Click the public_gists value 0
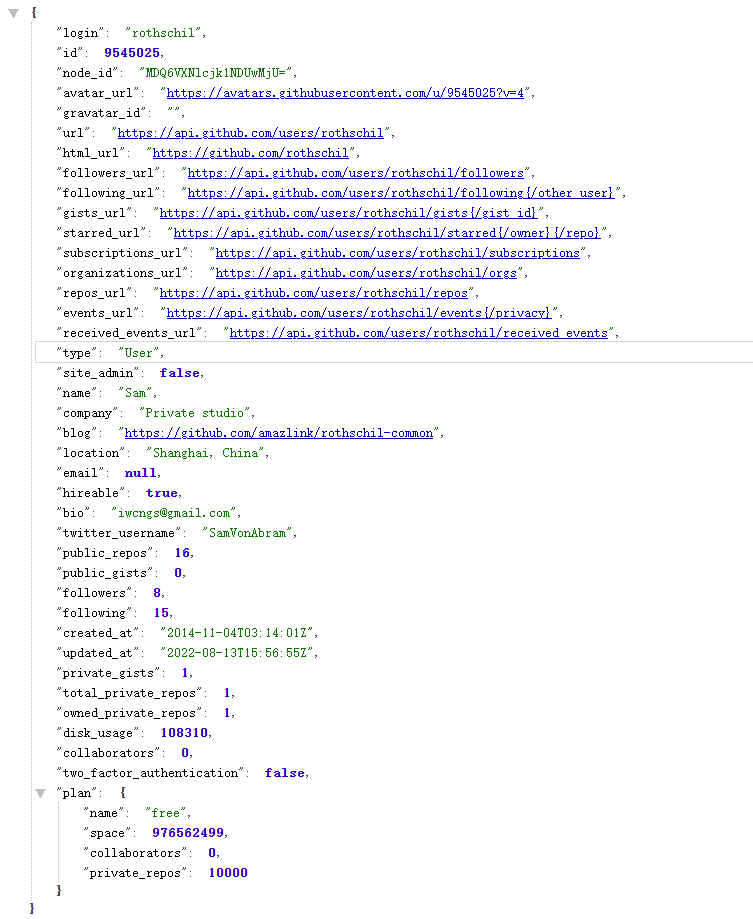The width and height of the screenshot is (753, 919). tap(178, 573)
